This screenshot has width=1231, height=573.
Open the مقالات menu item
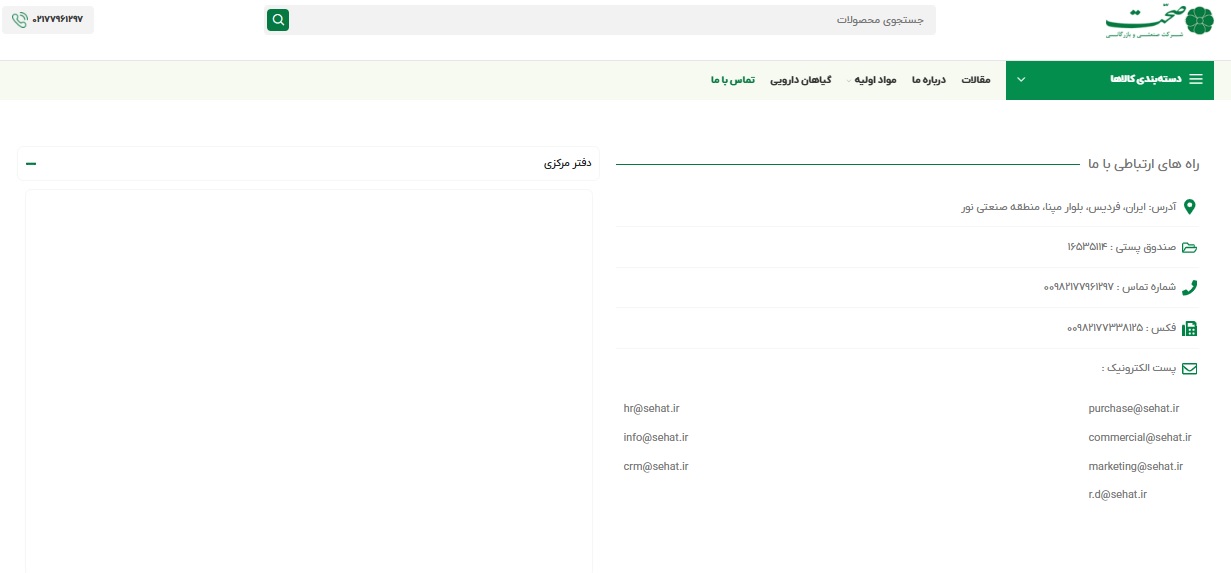(976, 80)
